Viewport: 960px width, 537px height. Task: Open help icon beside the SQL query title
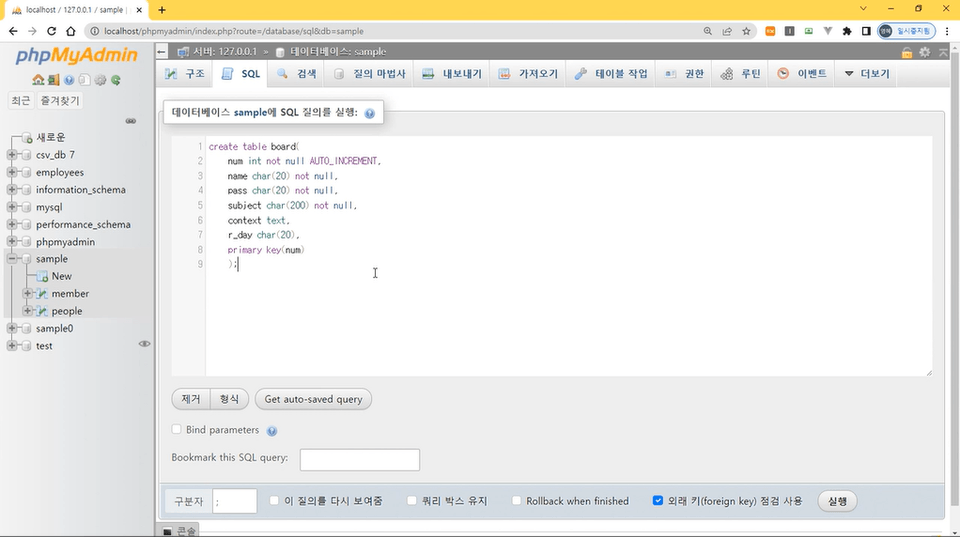click(369, 113)
